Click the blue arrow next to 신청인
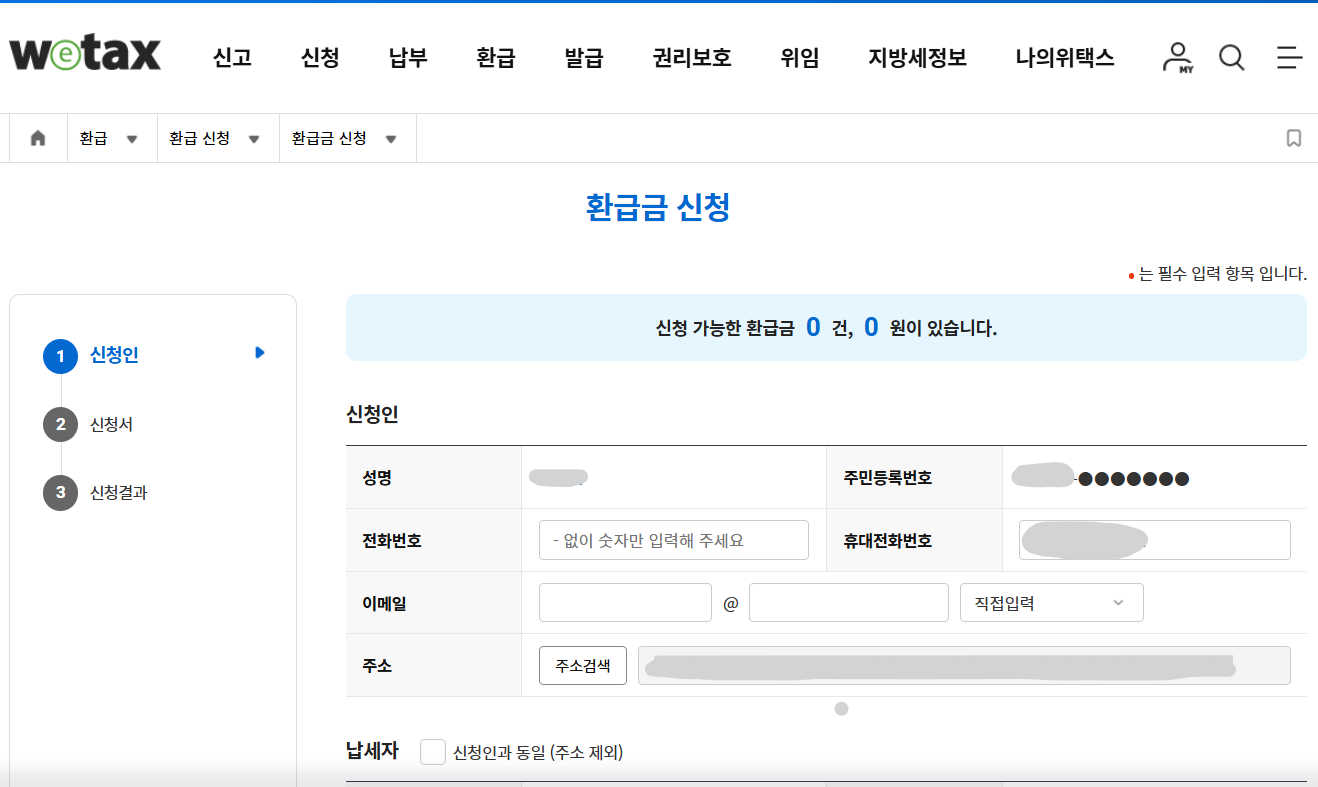 tap(259, 353)
